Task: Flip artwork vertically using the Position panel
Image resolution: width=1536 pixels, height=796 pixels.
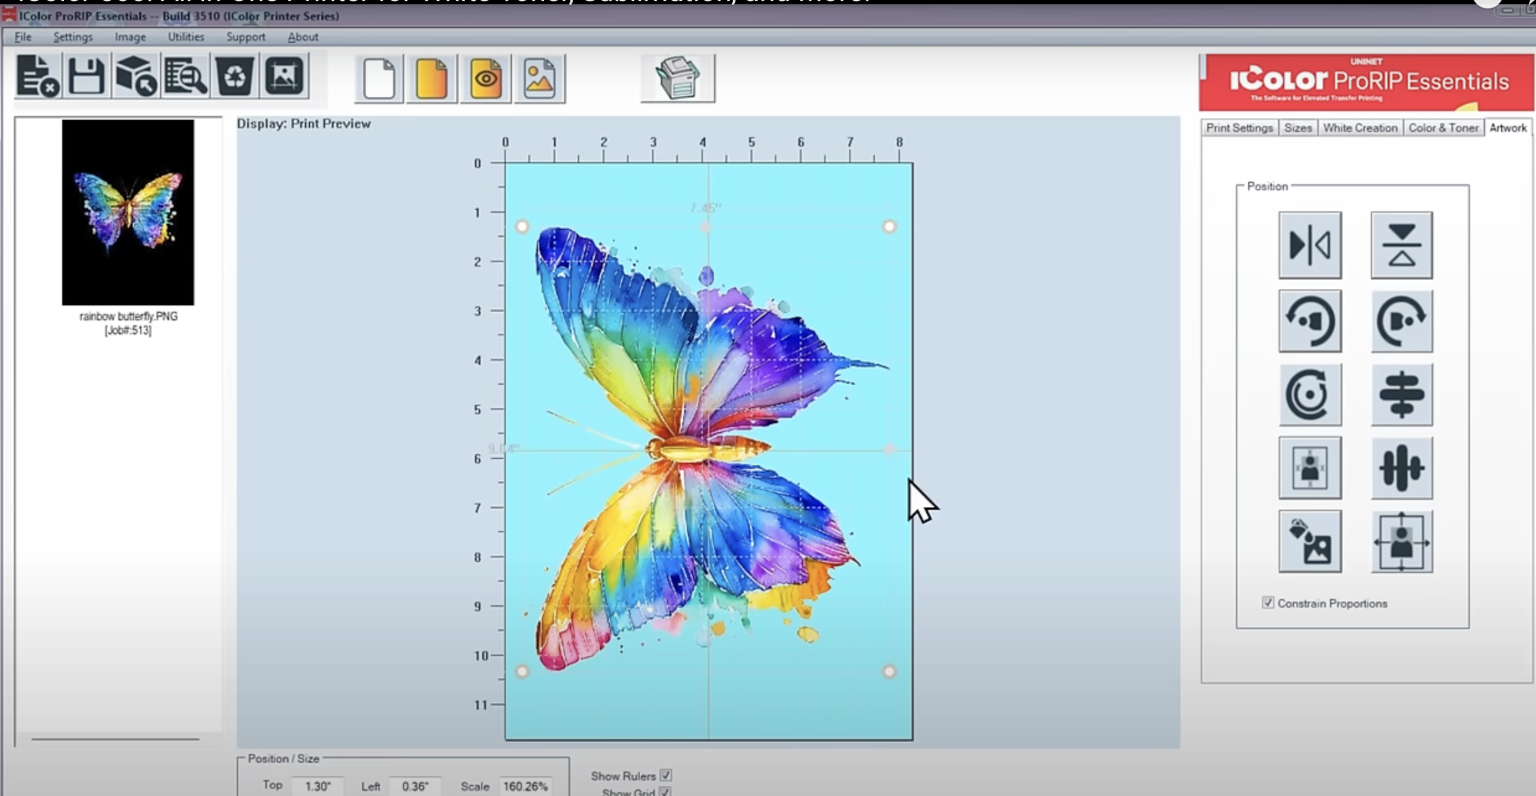Action: click(x=1401, y=245)
